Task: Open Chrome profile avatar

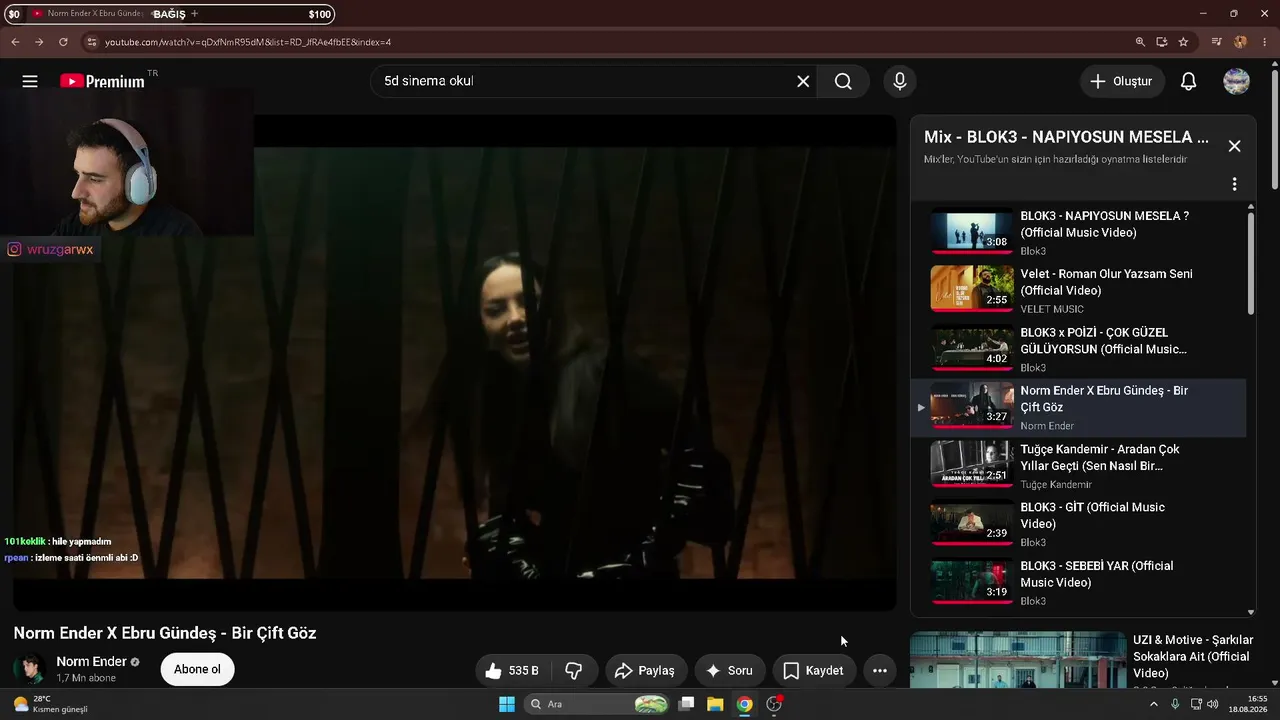Action: (1240, 42)
